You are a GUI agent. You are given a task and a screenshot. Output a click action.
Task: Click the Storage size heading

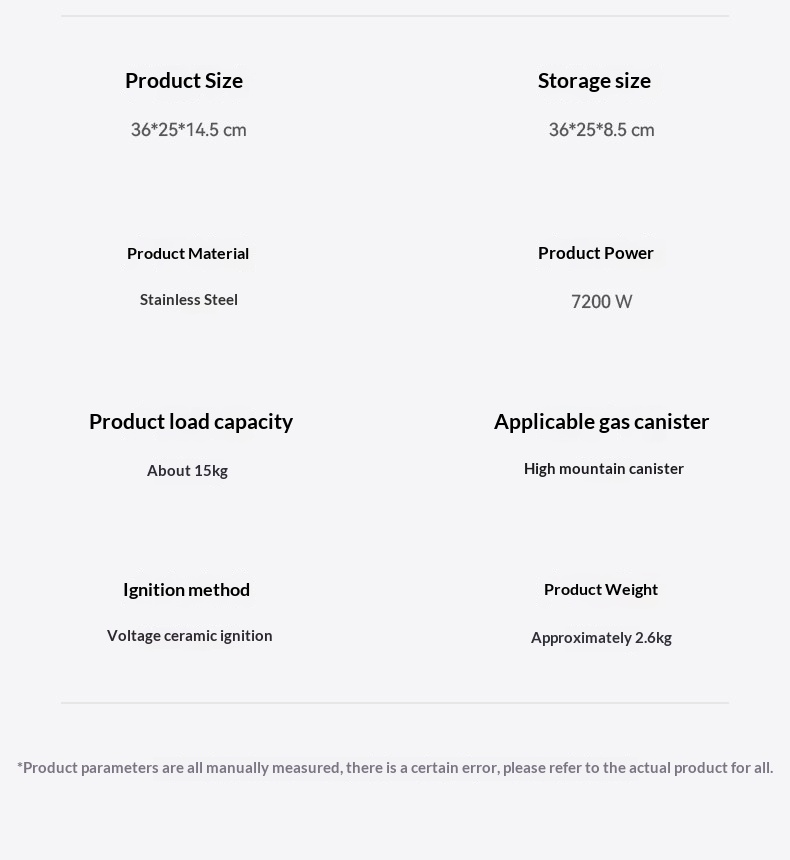[594, 81]
